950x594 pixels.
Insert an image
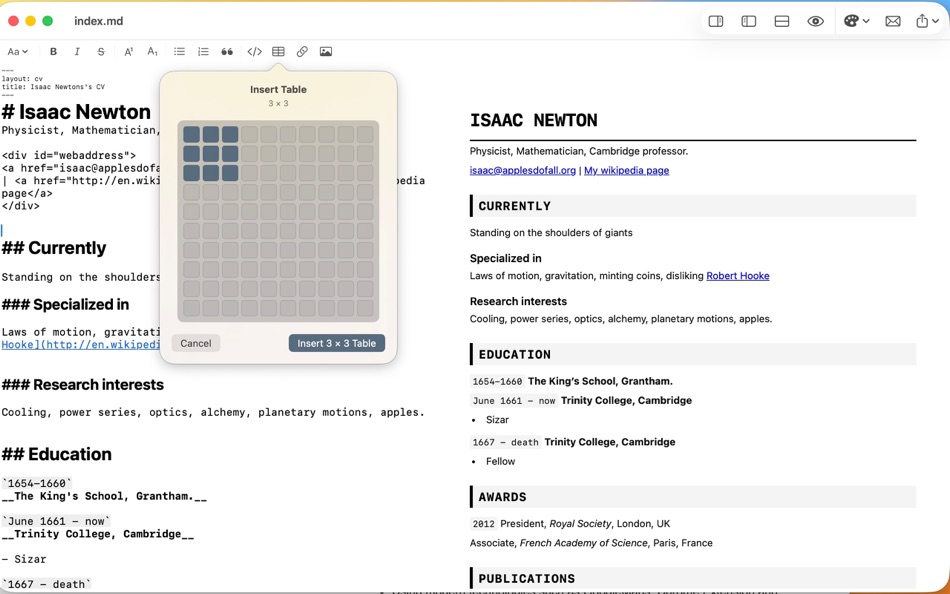tap(325, 52)
